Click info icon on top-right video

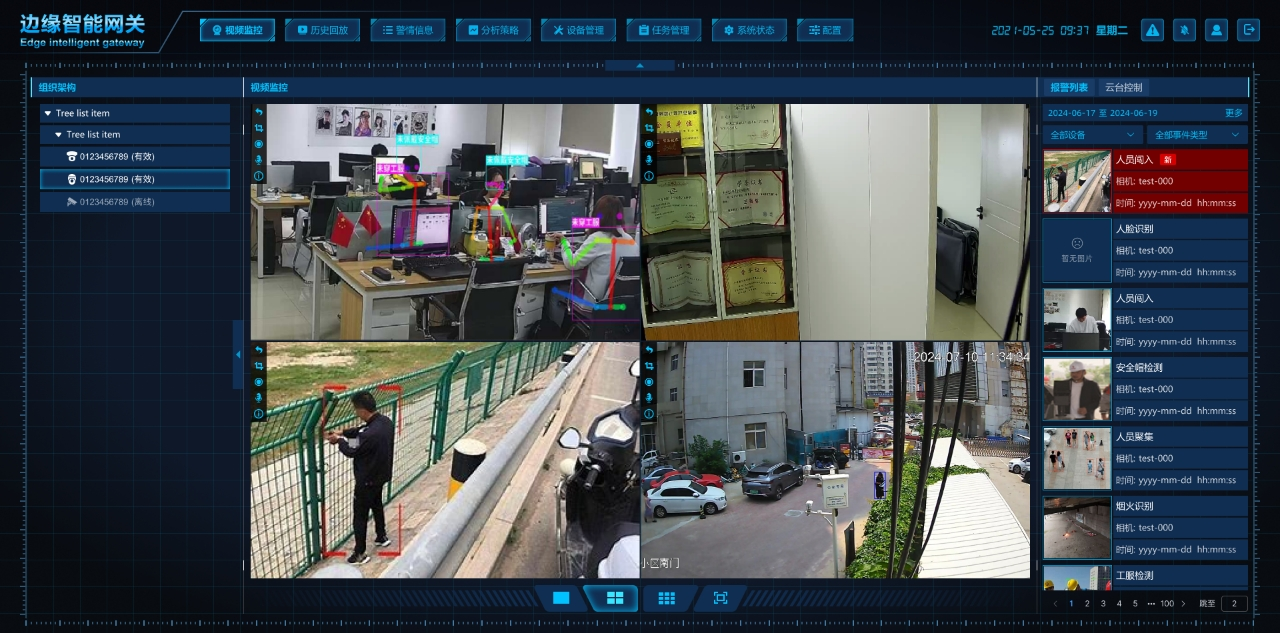(649, 176)
